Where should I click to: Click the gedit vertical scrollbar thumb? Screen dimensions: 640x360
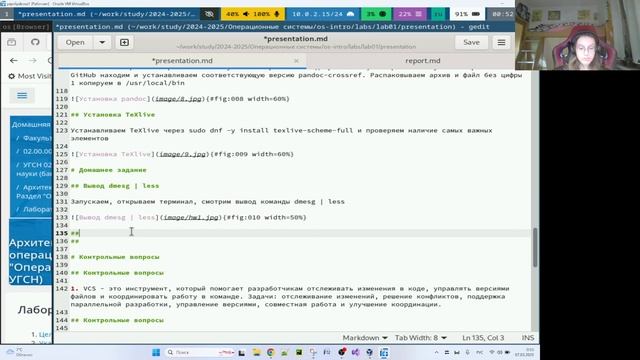pos(535,248)
